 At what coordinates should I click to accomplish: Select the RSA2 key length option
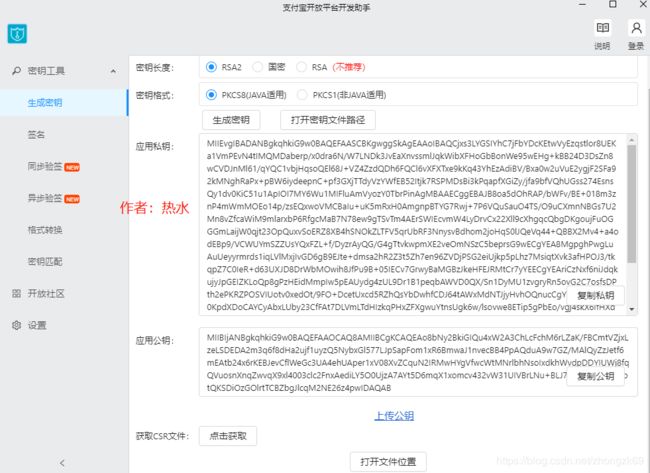(211, 67)
